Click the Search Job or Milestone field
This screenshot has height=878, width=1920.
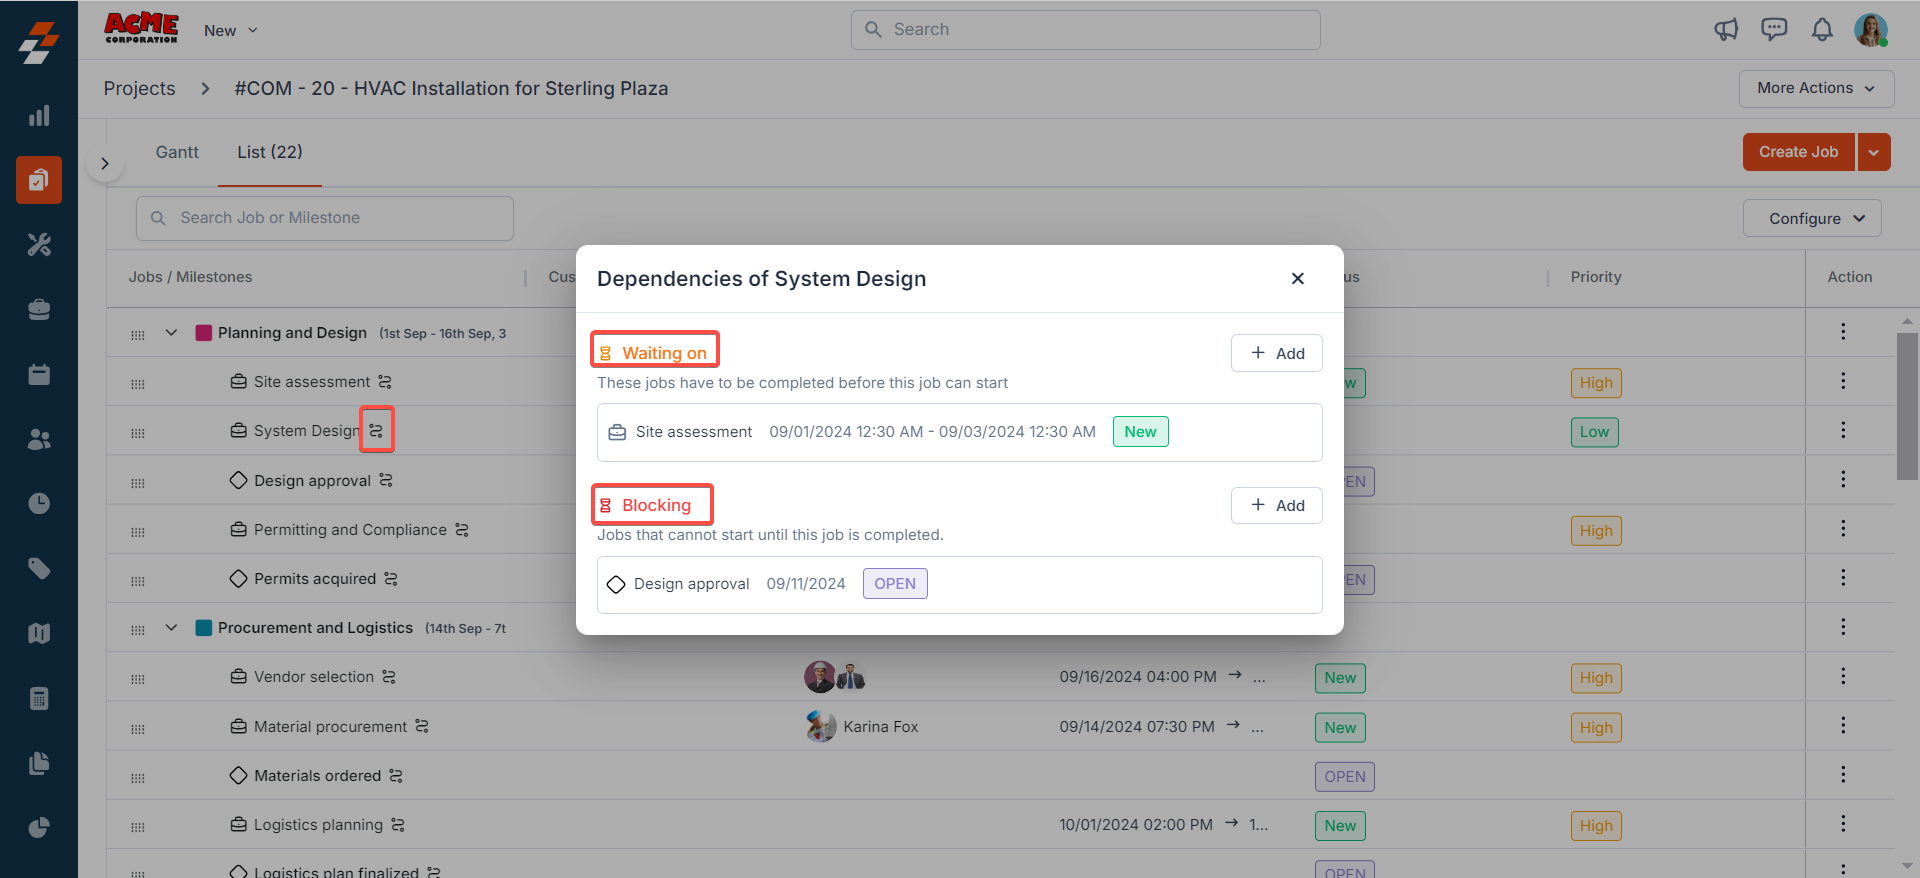tap(325, 218)
